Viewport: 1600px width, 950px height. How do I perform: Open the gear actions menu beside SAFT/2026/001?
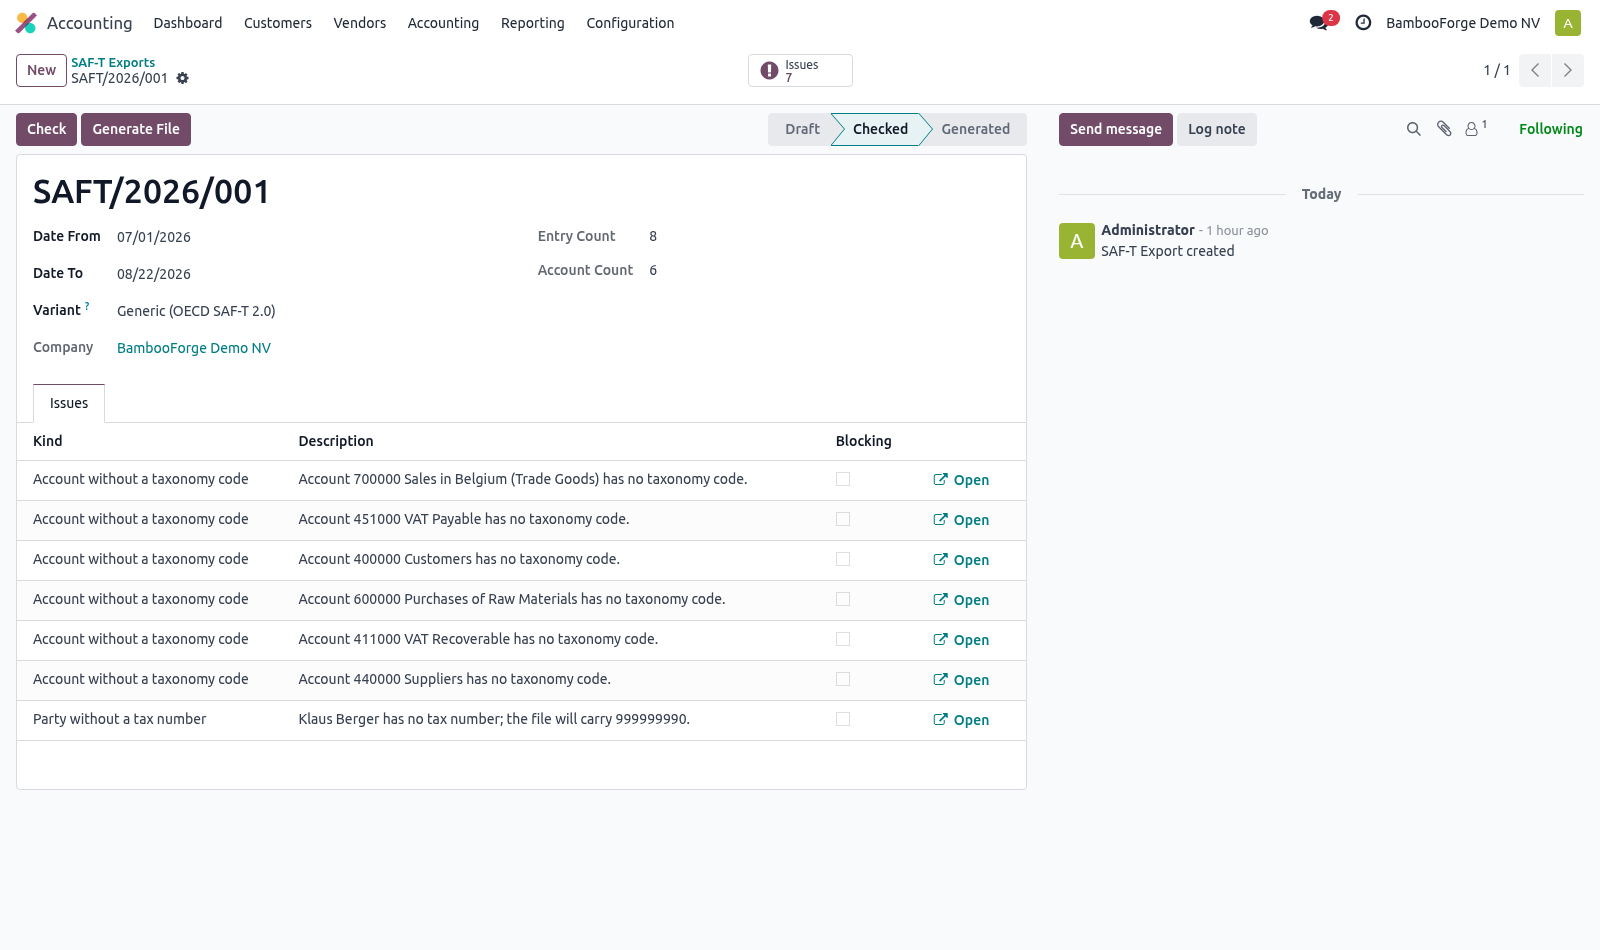pyautogui.click(x=182, y=78)
